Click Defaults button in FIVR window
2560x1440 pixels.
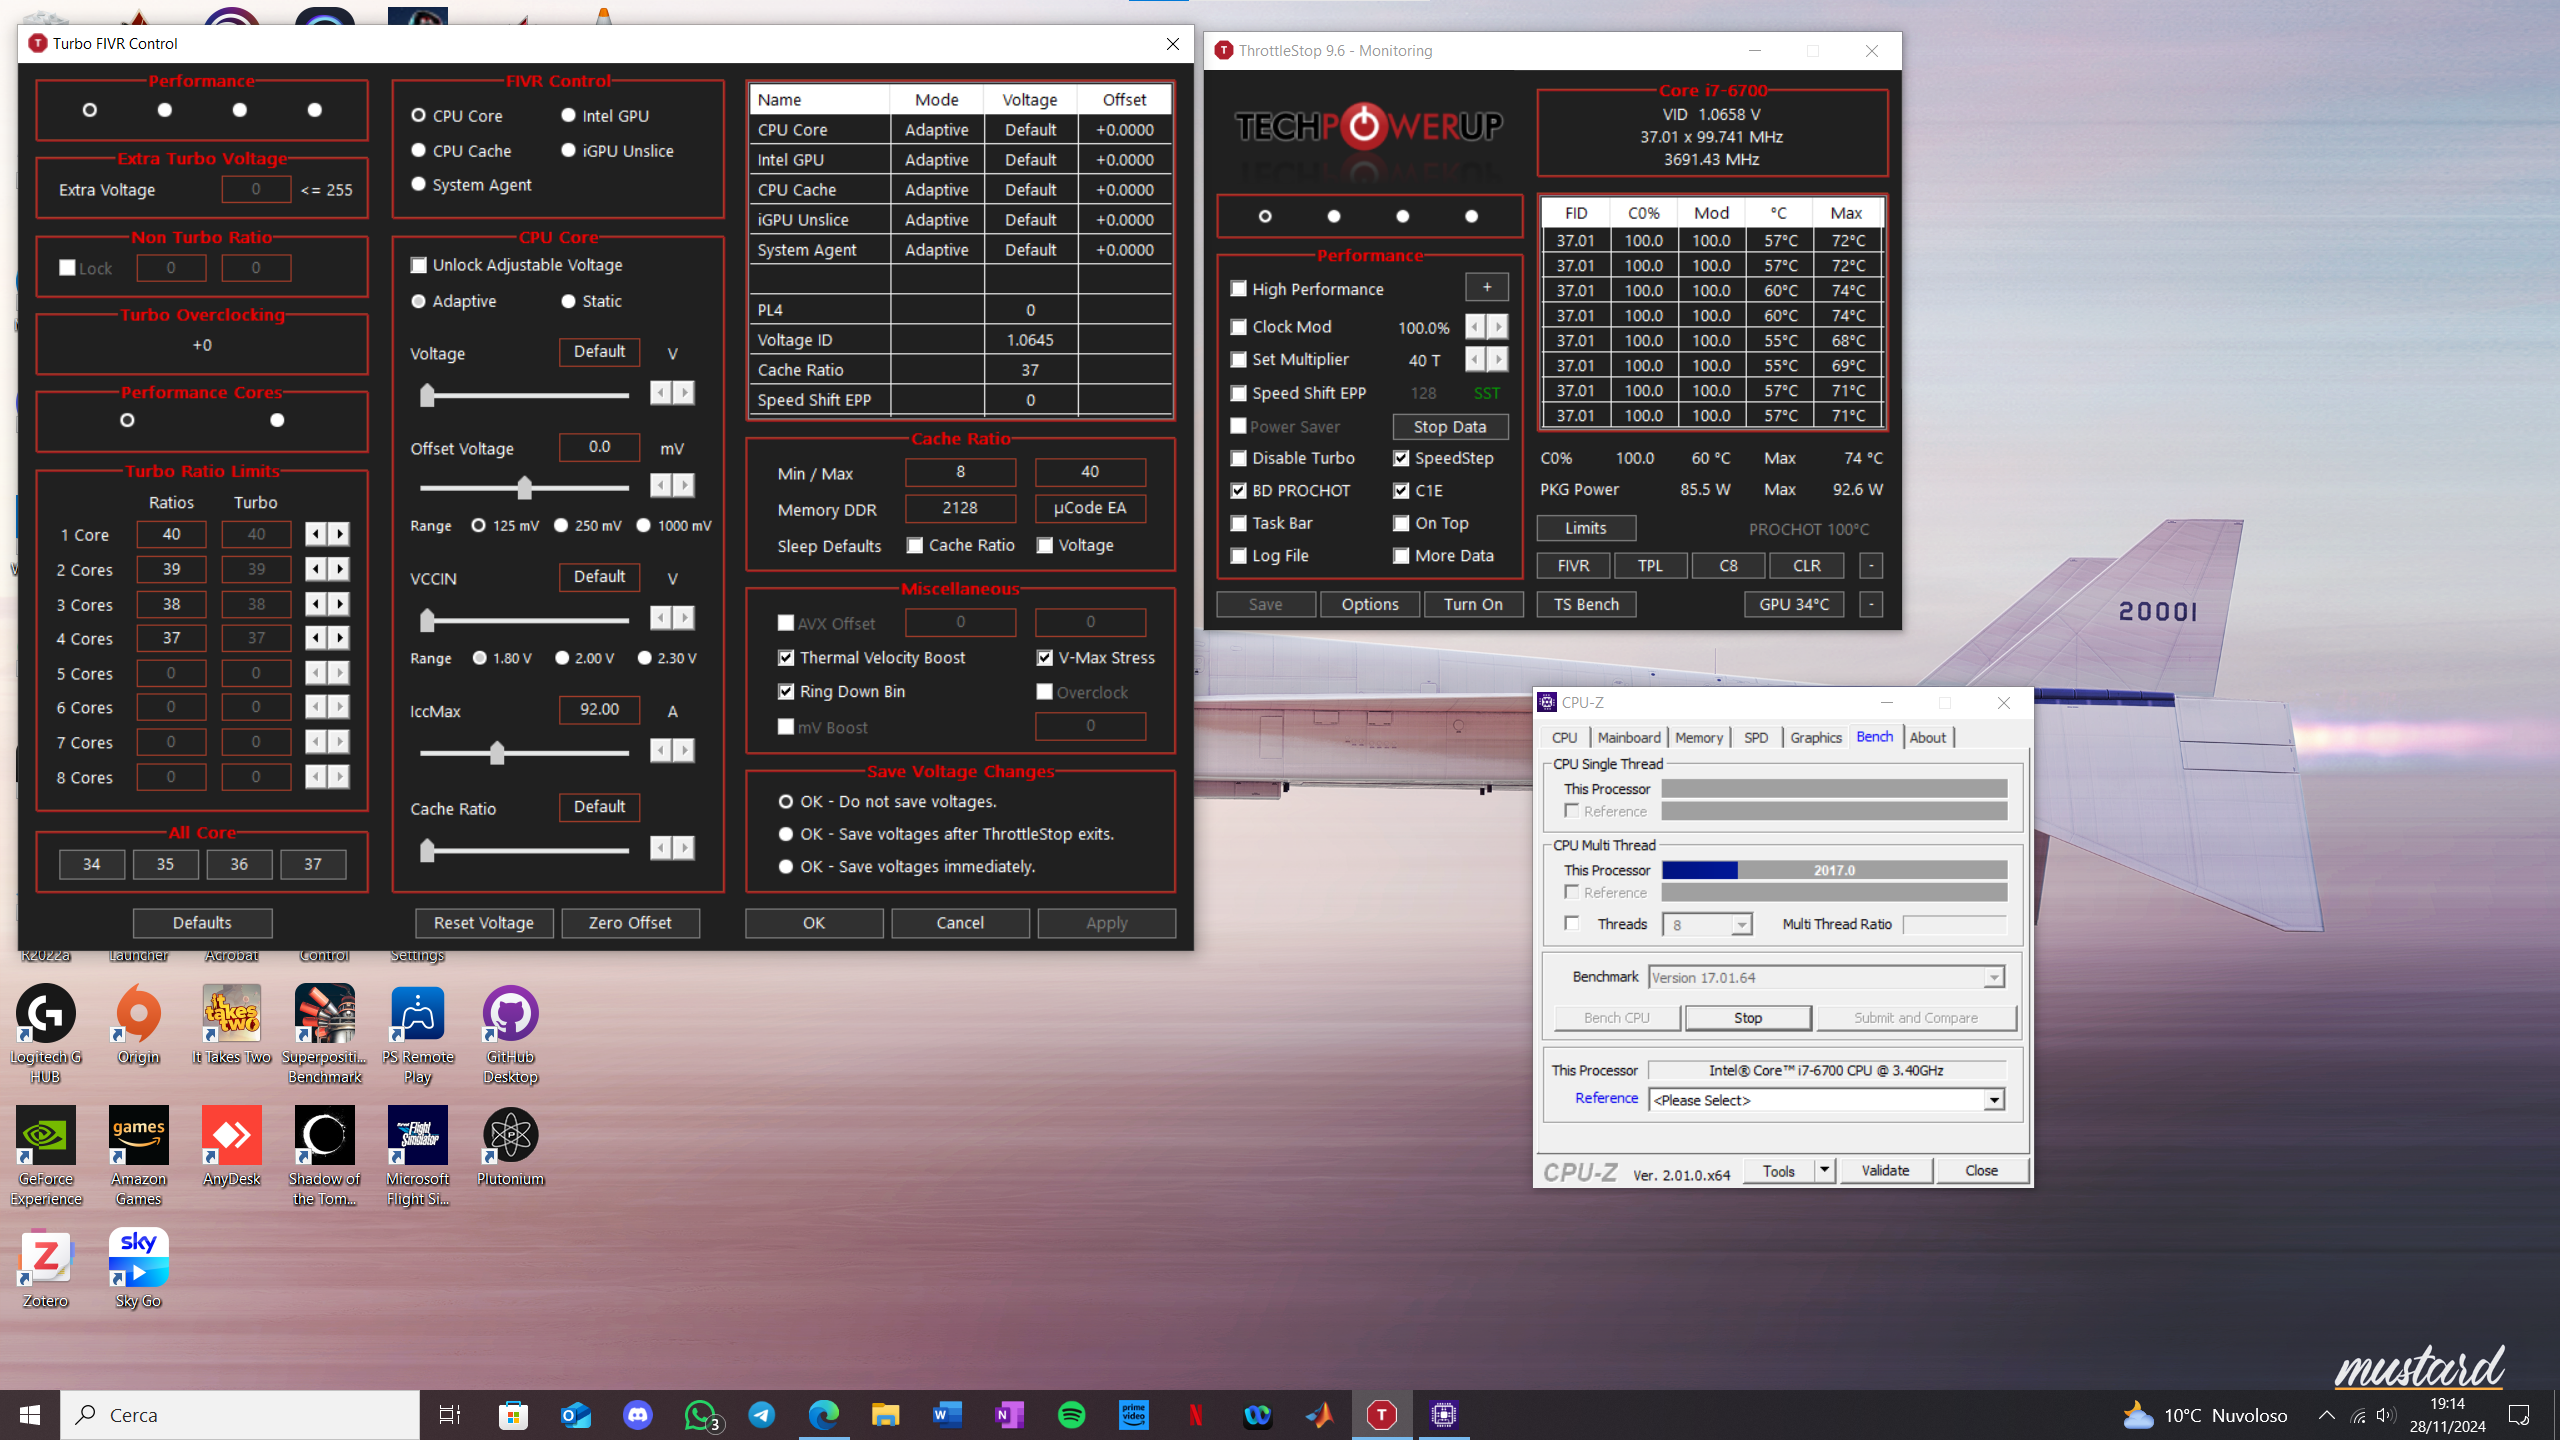coord(202,922)
